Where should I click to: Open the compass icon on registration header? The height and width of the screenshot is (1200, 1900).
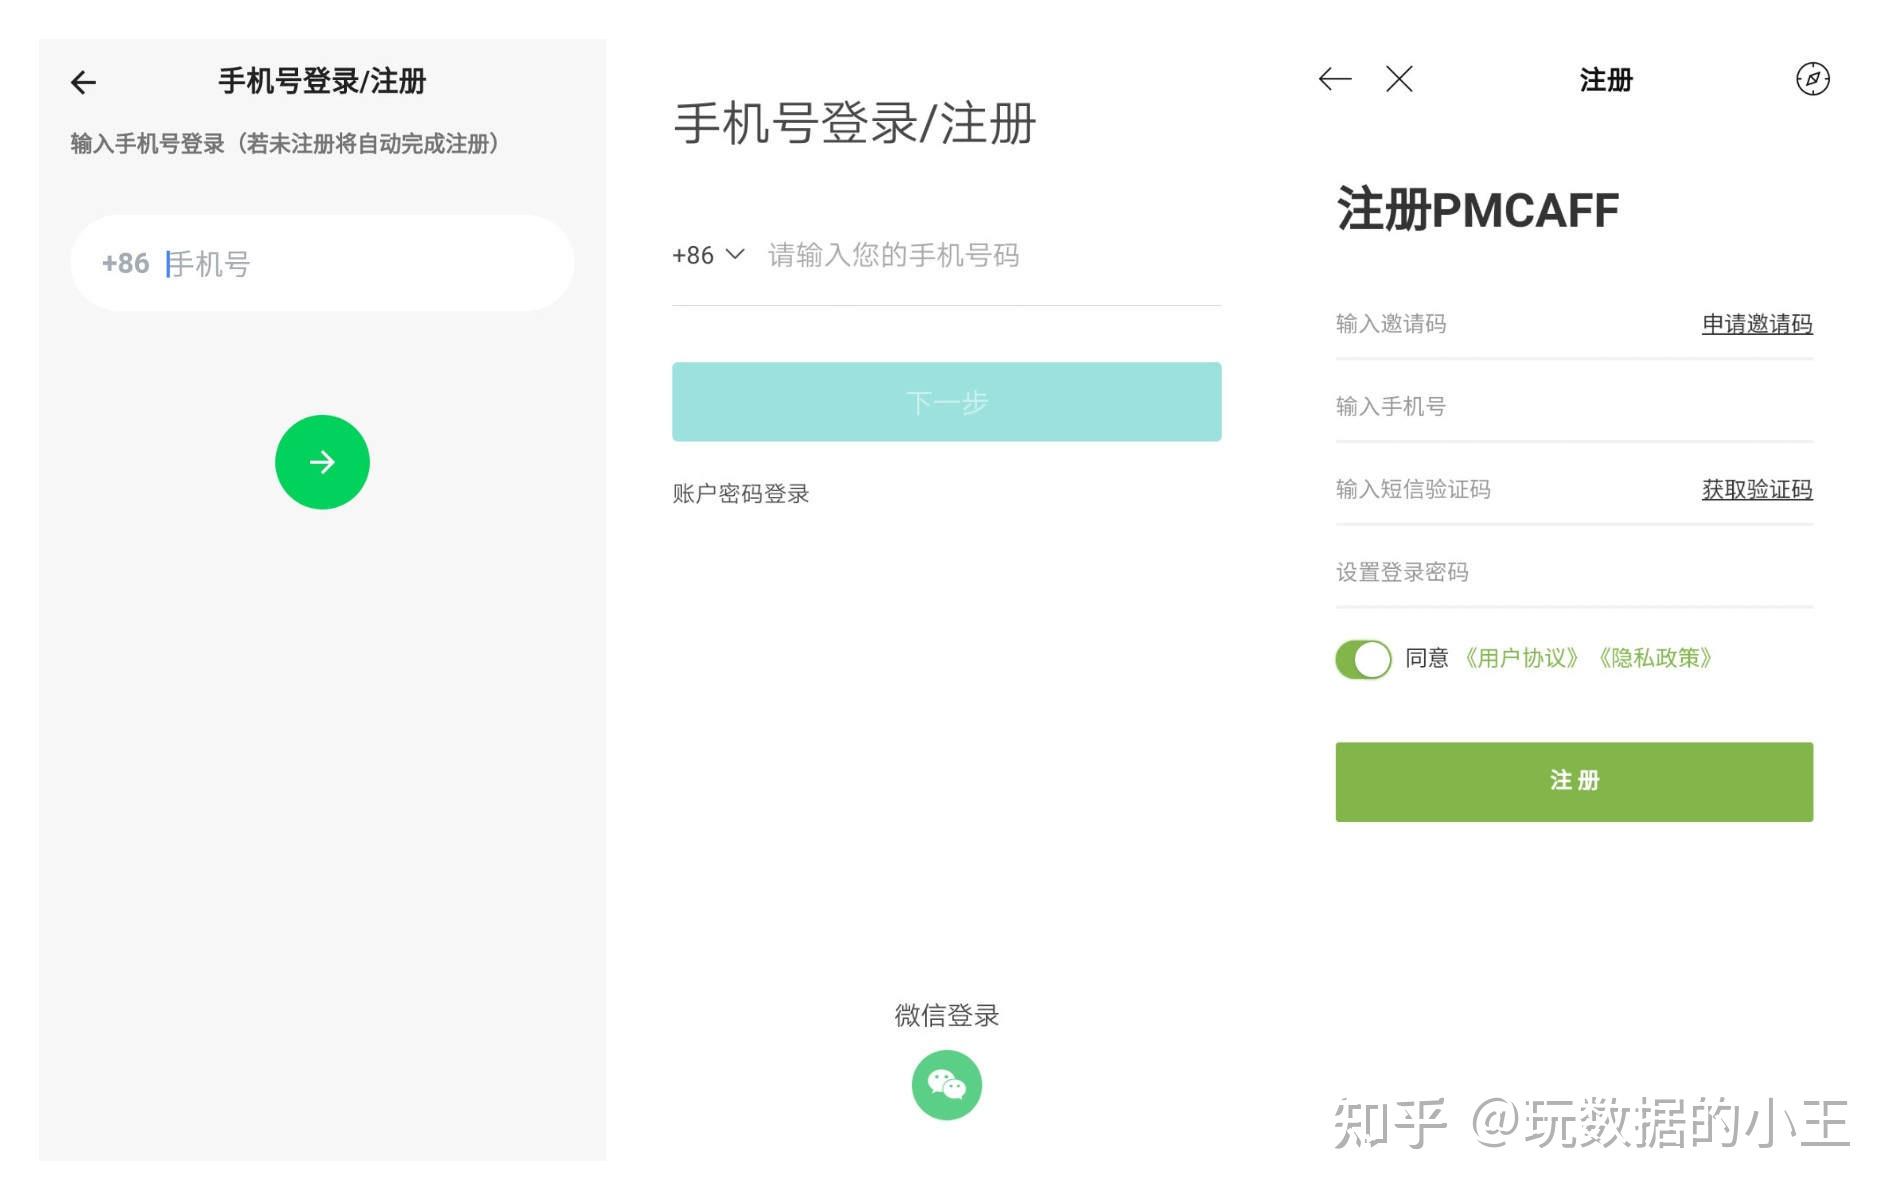(x=1813, y=79)
